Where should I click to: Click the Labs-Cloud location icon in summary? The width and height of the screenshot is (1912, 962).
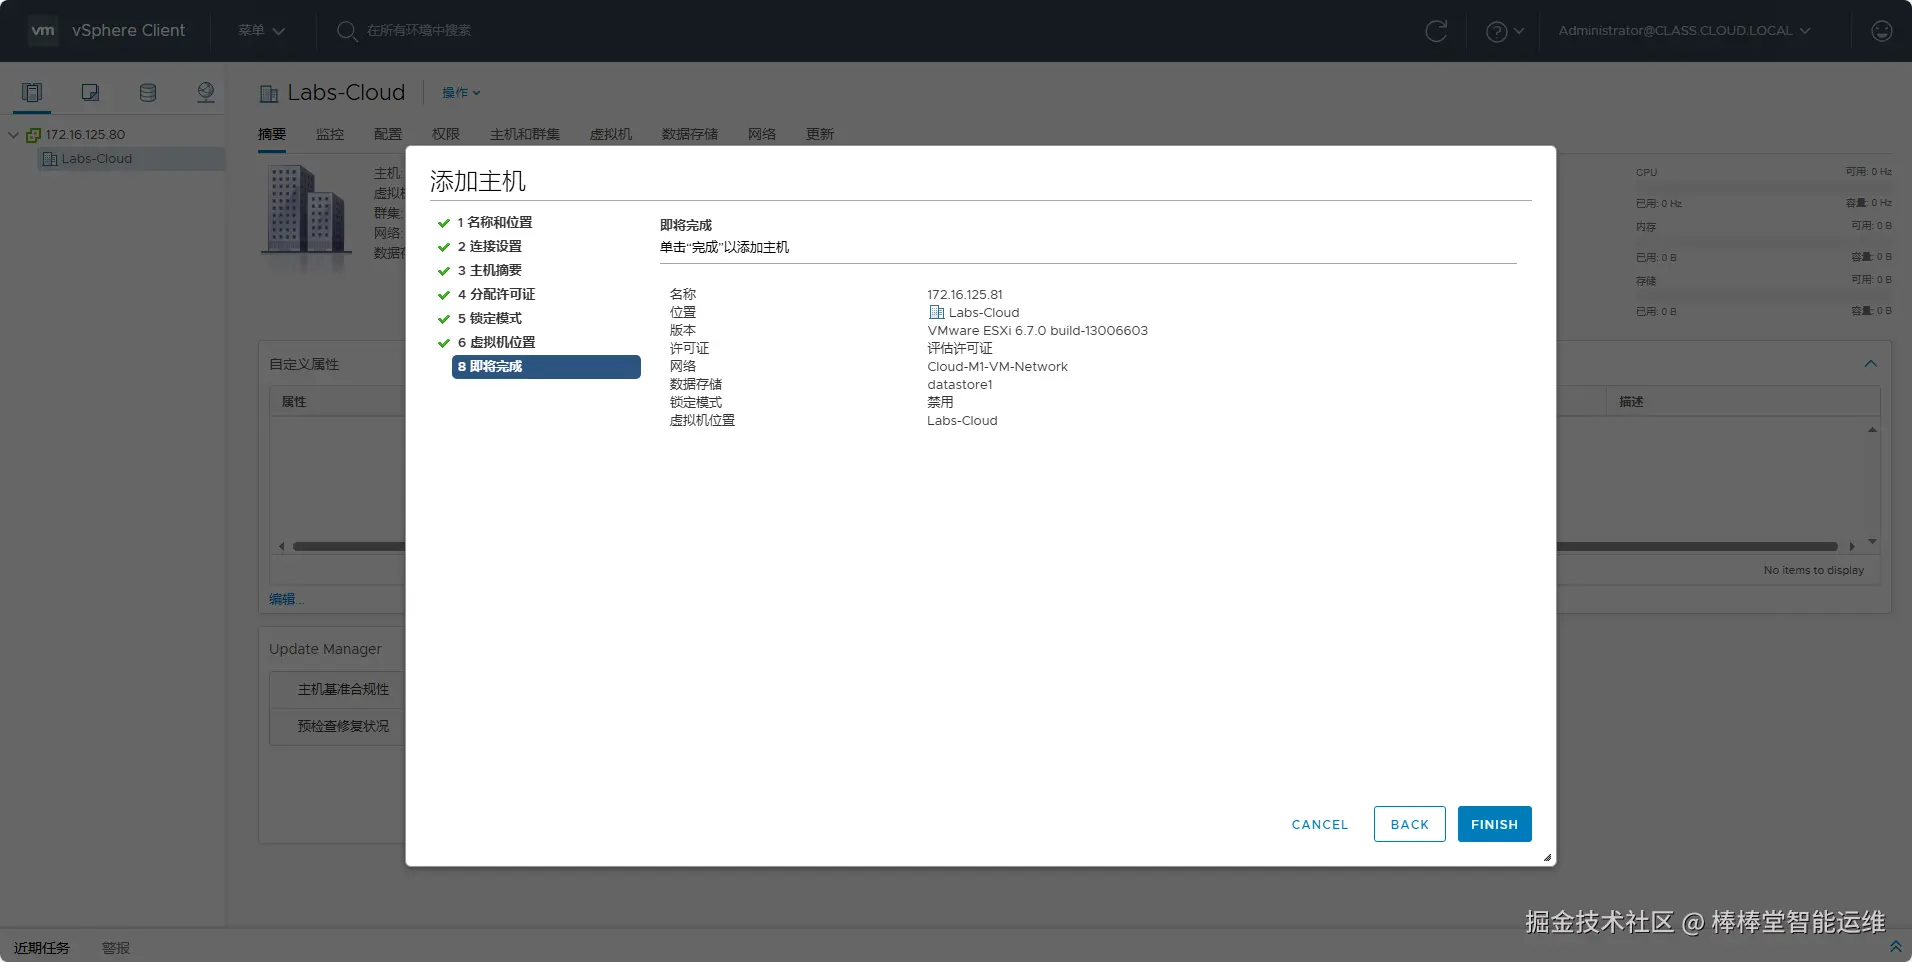[x=936, y=313]
